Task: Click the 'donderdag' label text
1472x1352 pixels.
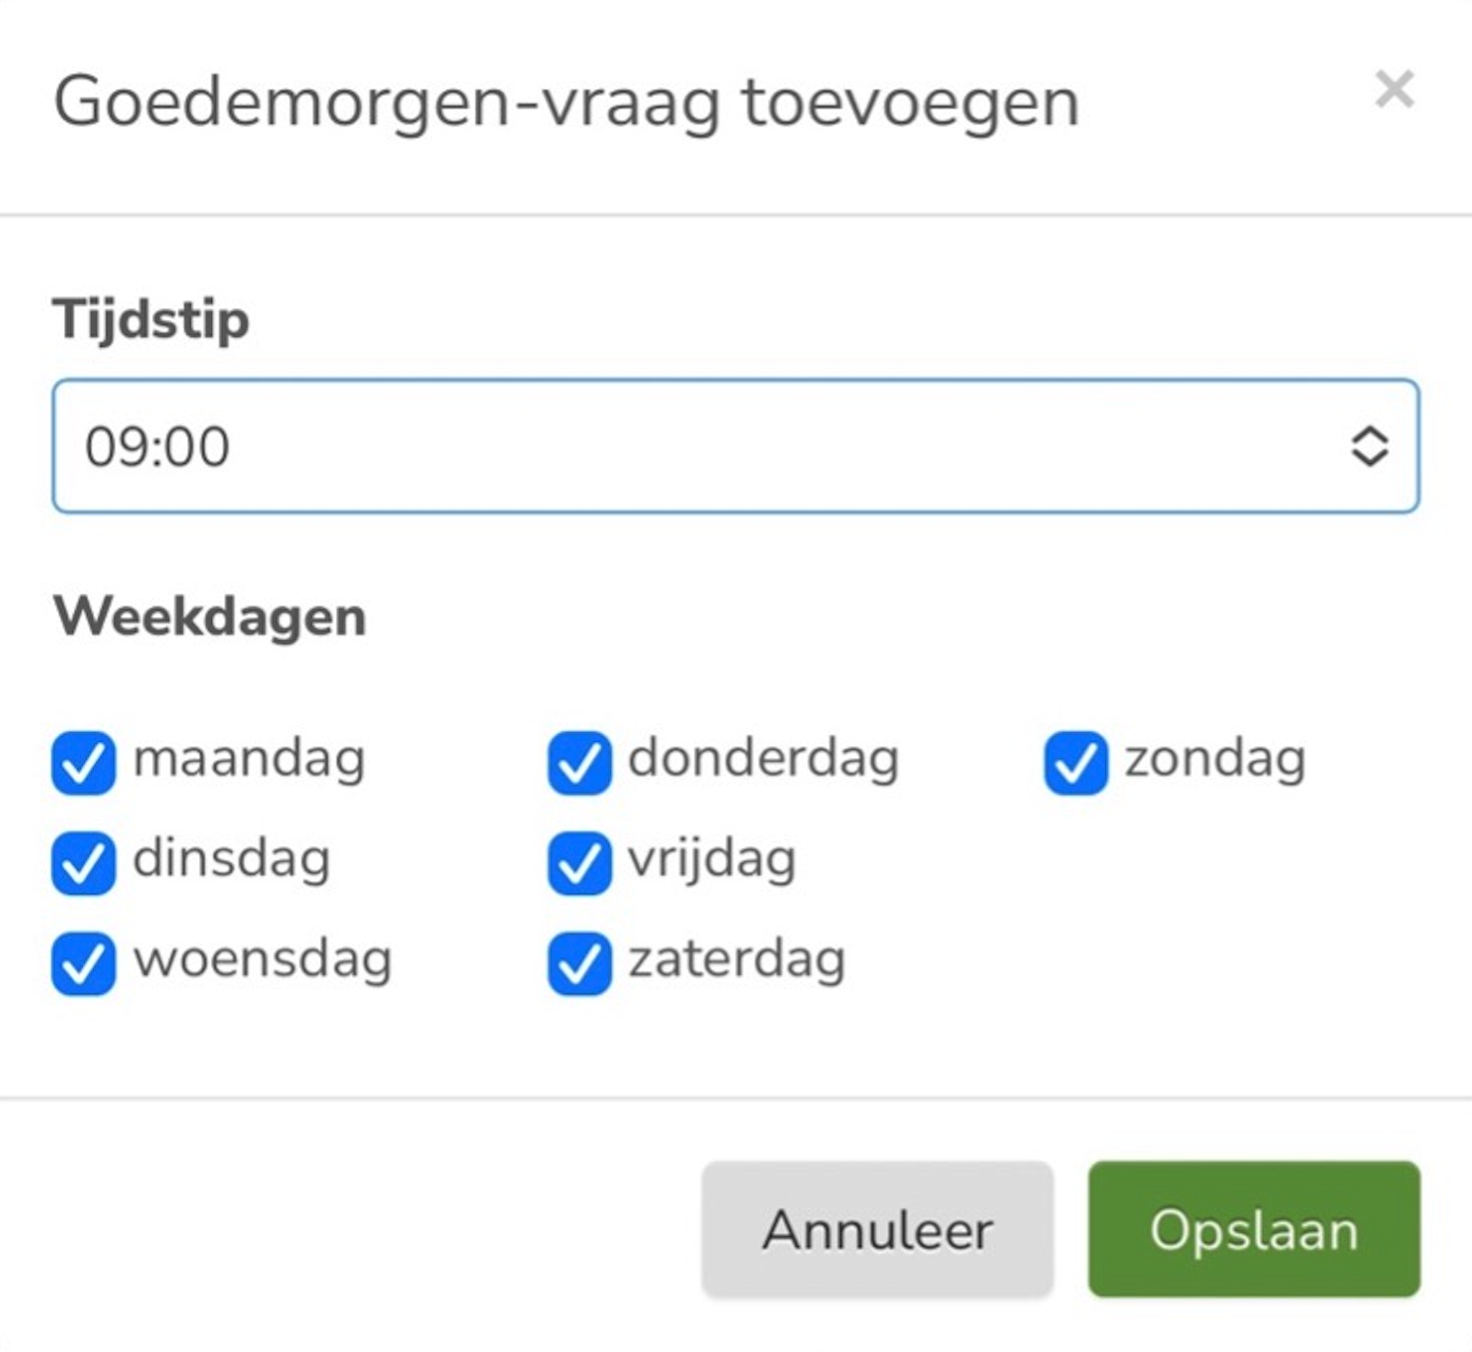Action: pyautogui.click(x=763, y=759)
